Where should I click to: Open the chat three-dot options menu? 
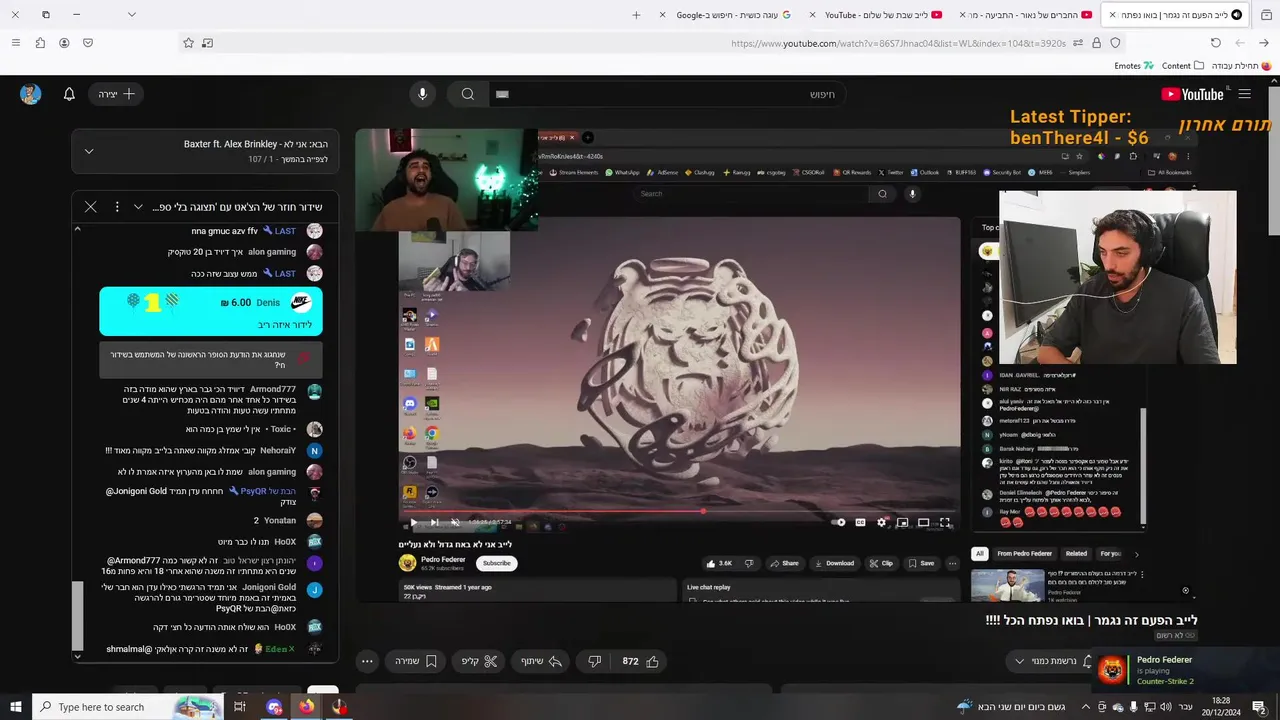[117, 207]
